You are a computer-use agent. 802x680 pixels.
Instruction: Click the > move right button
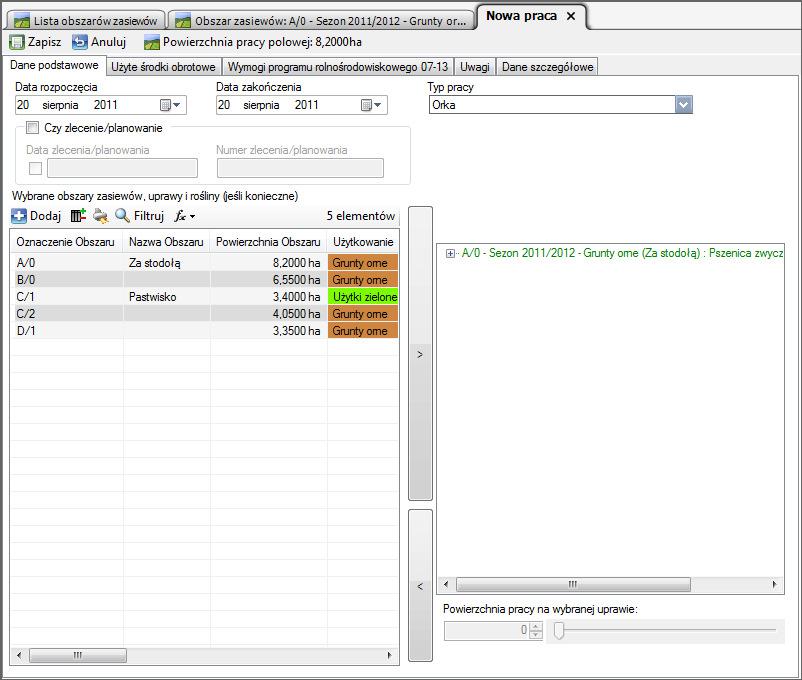tap(420, 354)
